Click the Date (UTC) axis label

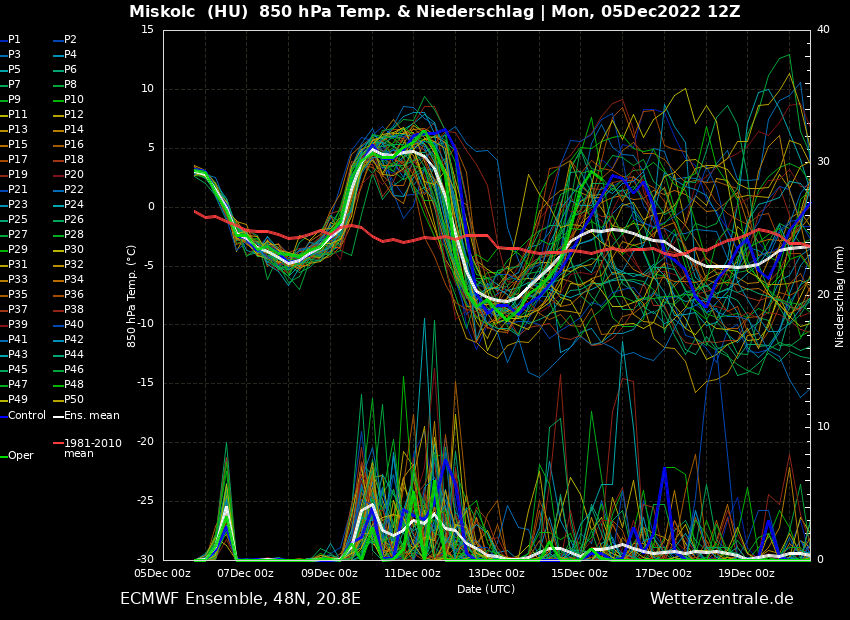pyautogui.click(x=486, y=589)
